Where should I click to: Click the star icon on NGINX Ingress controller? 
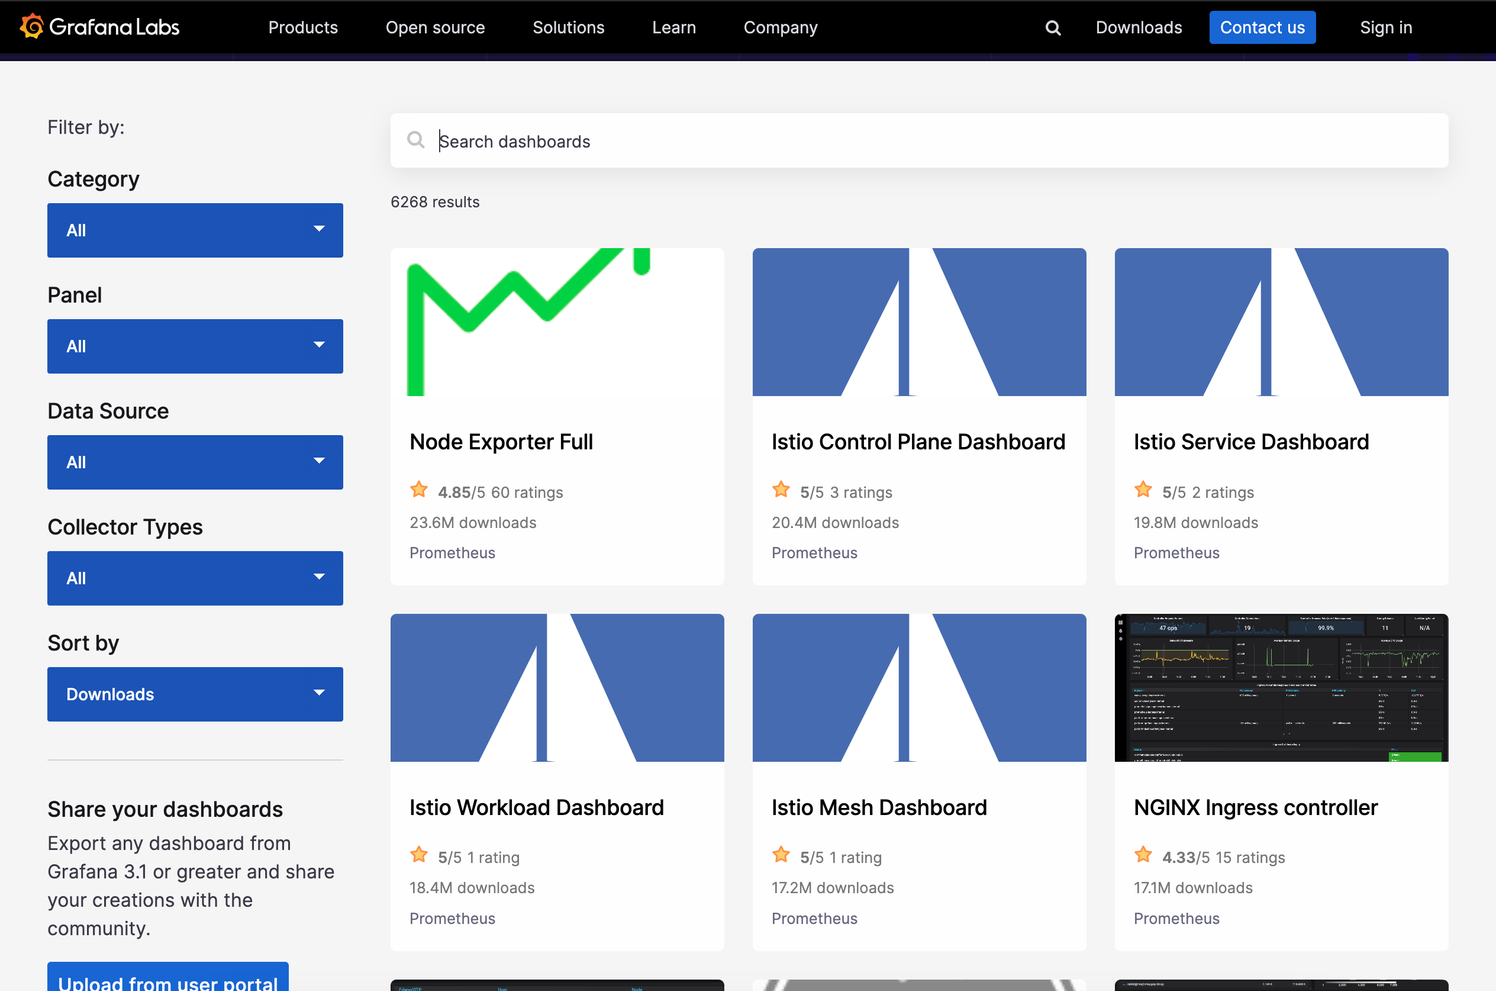tap(1143, 854)
